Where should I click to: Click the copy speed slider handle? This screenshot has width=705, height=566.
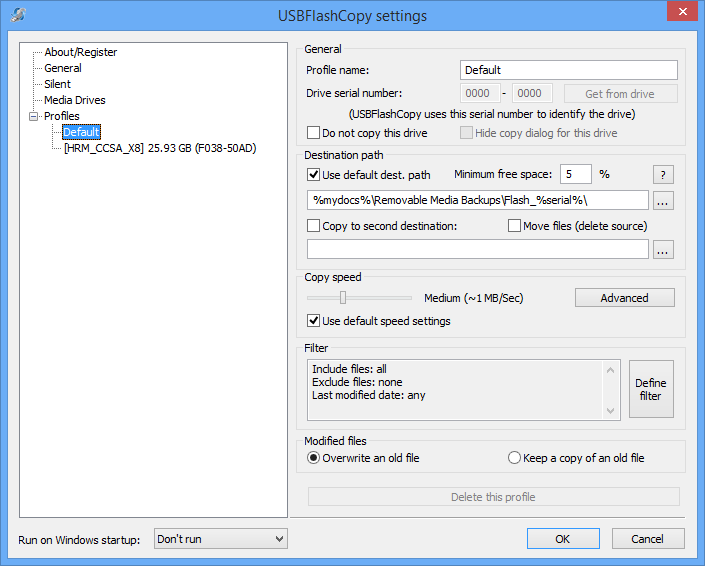(x=343, y=298)
